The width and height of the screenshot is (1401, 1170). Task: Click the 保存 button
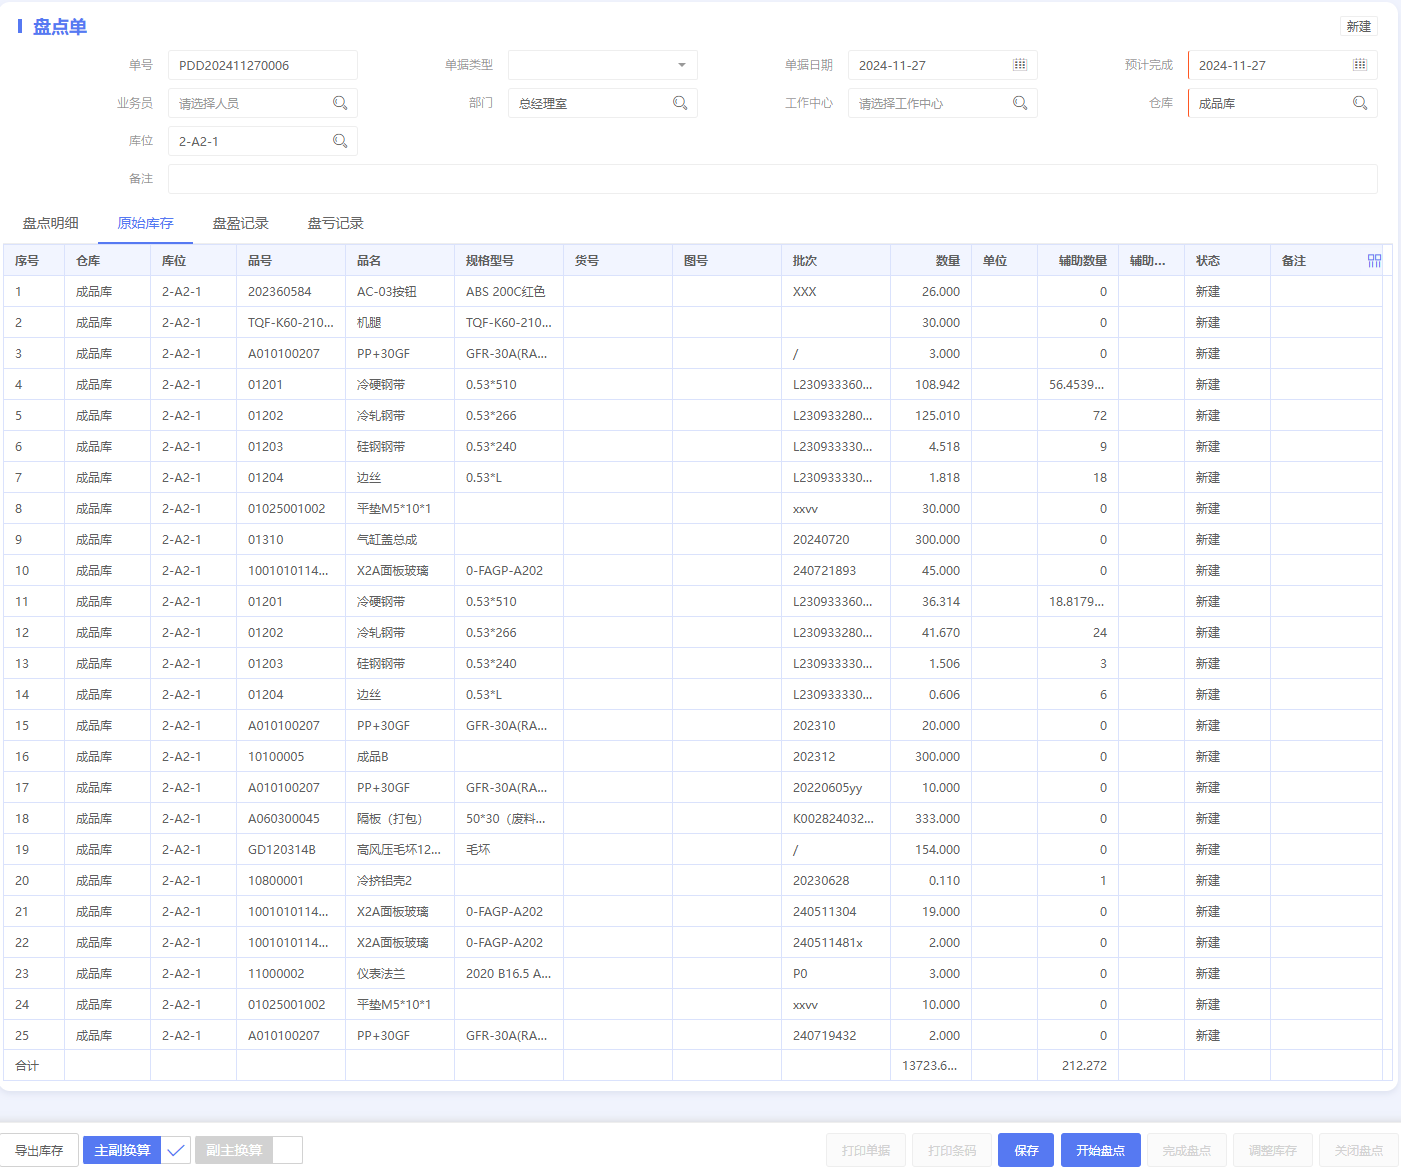click(1026, 1150)
